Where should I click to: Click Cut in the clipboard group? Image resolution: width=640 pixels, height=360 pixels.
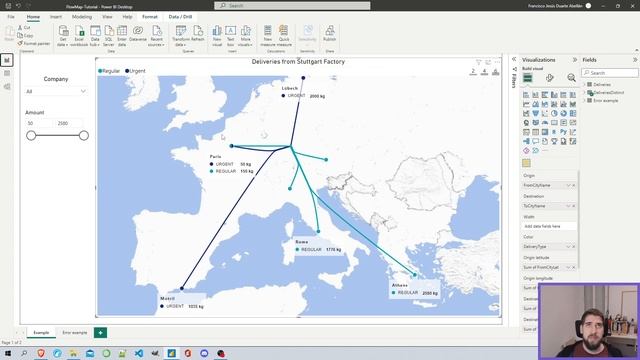(24, 27)
